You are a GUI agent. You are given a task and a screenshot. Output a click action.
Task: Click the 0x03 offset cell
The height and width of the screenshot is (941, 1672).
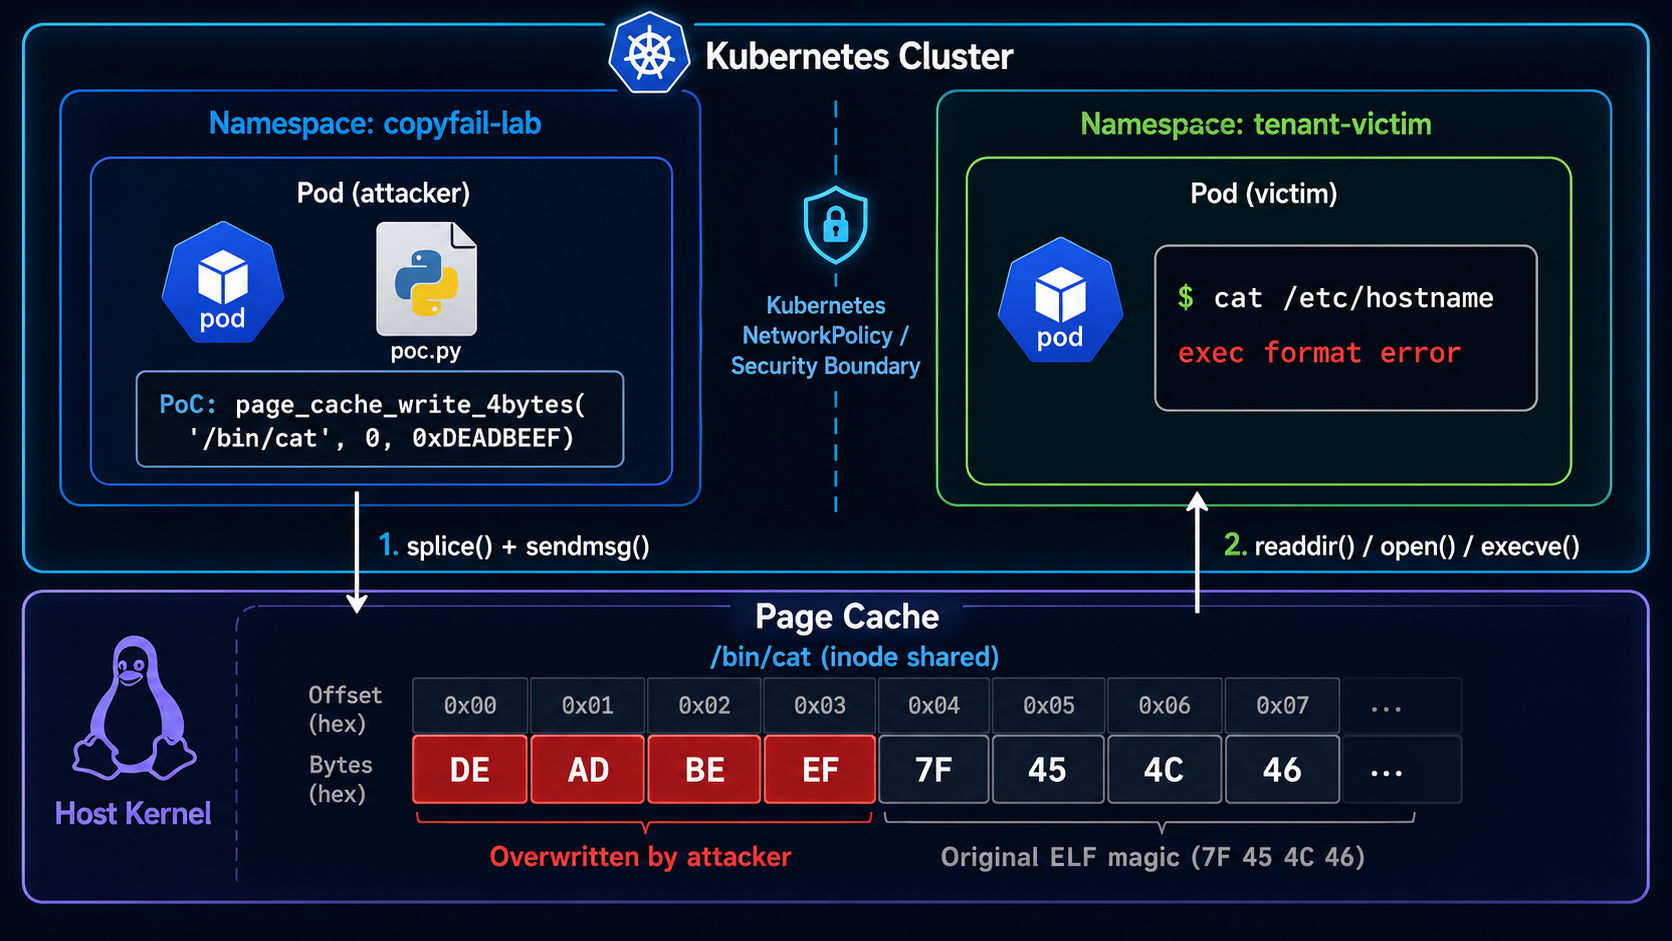point(820,706)
